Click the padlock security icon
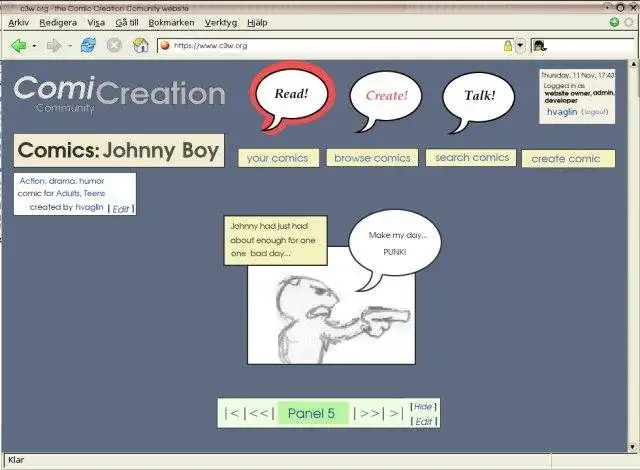This screenshot has height=470, width=640. click(508, 46)
